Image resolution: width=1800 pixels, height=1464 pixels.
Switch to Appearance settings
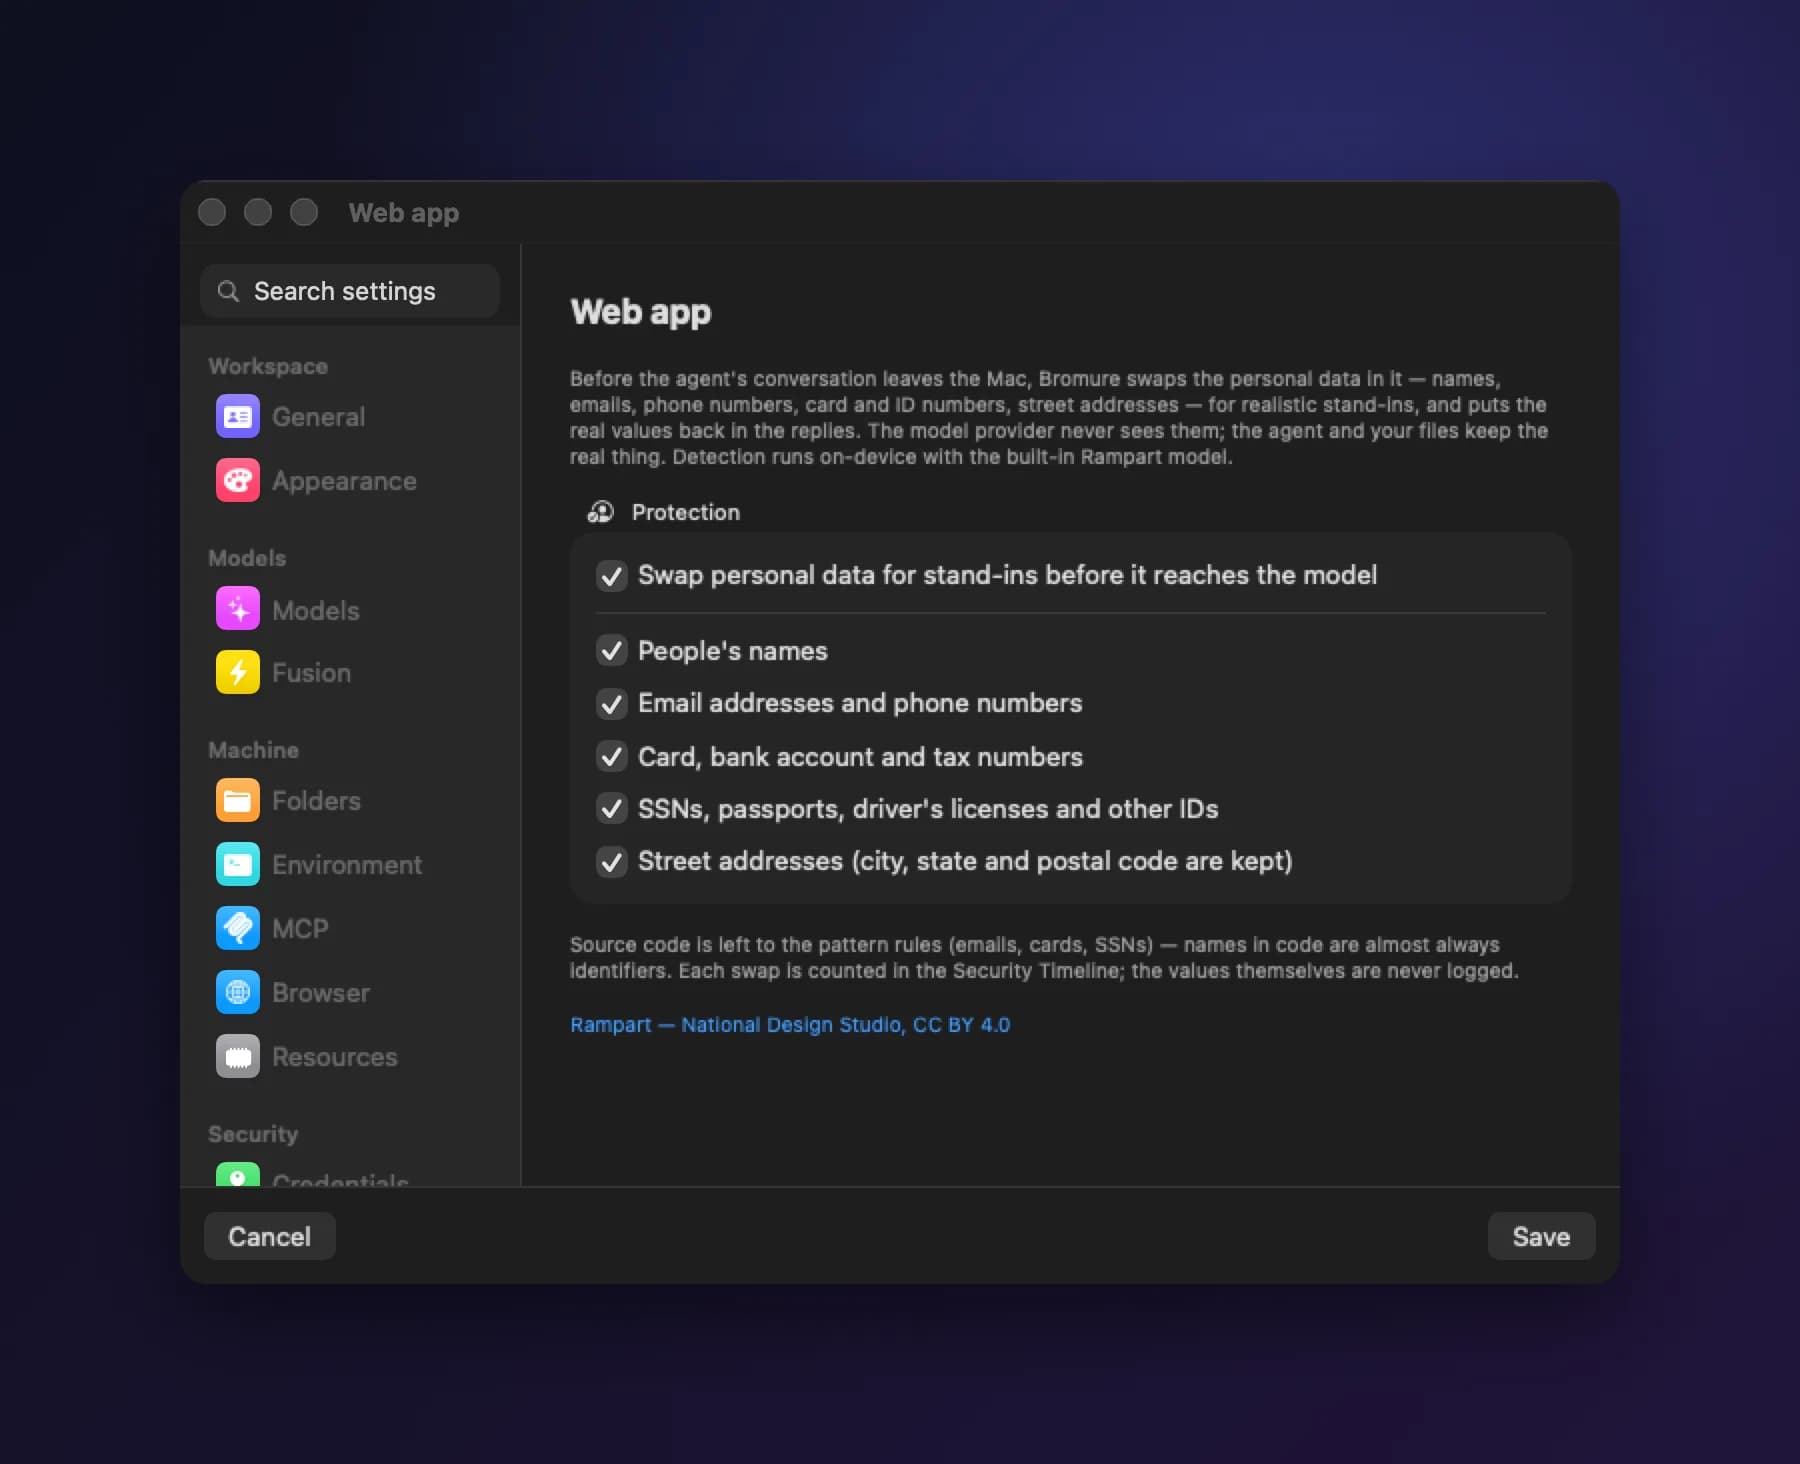[344, 481]
